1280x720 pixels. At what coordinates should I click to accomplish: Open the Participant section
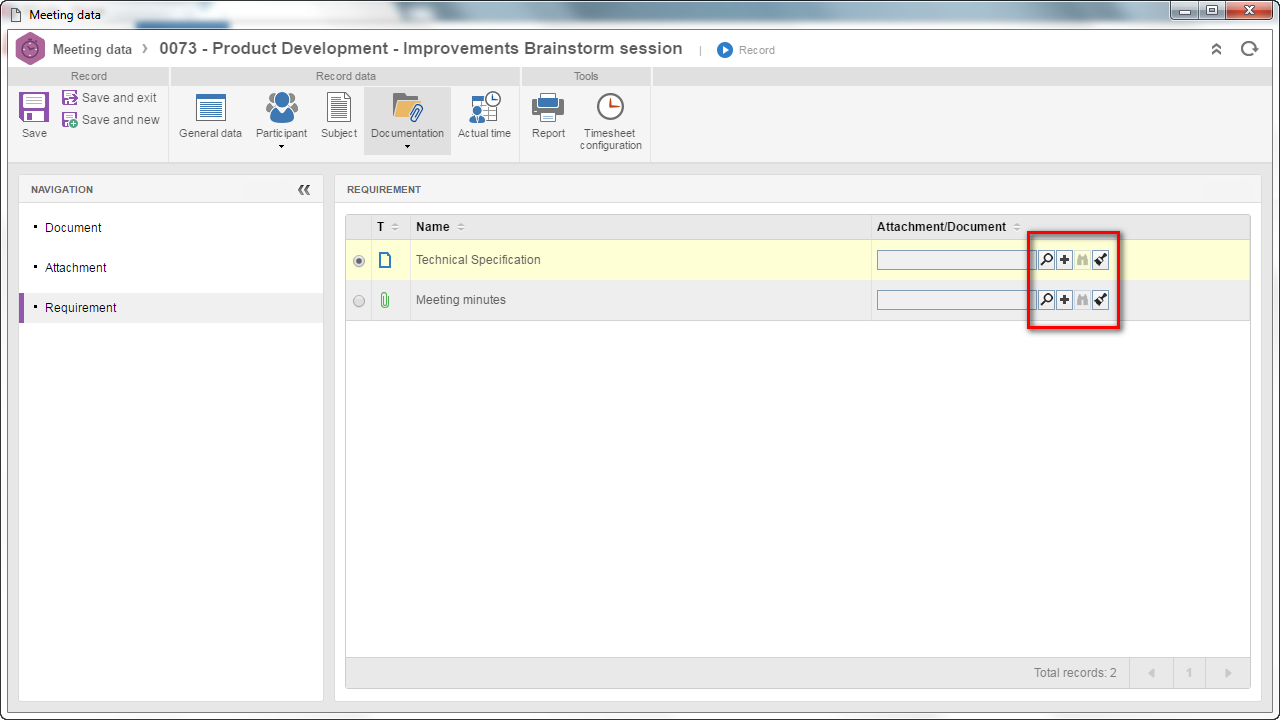281,116
